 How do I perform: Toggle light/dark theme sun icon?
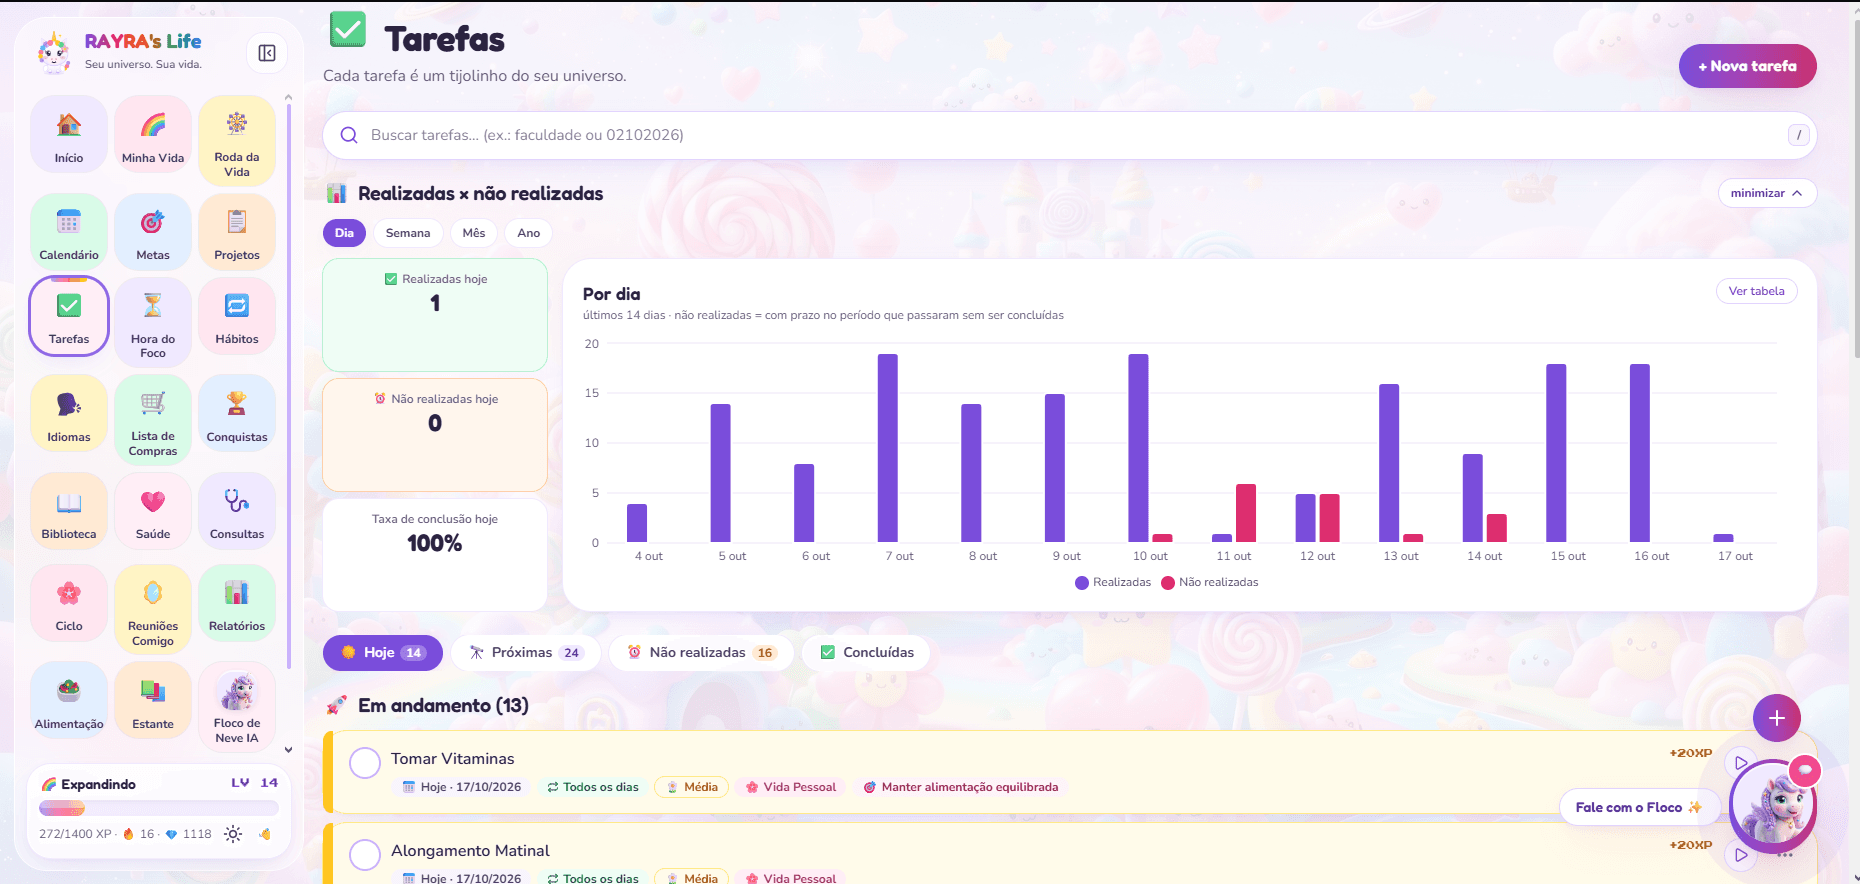(x=233, y=834)
